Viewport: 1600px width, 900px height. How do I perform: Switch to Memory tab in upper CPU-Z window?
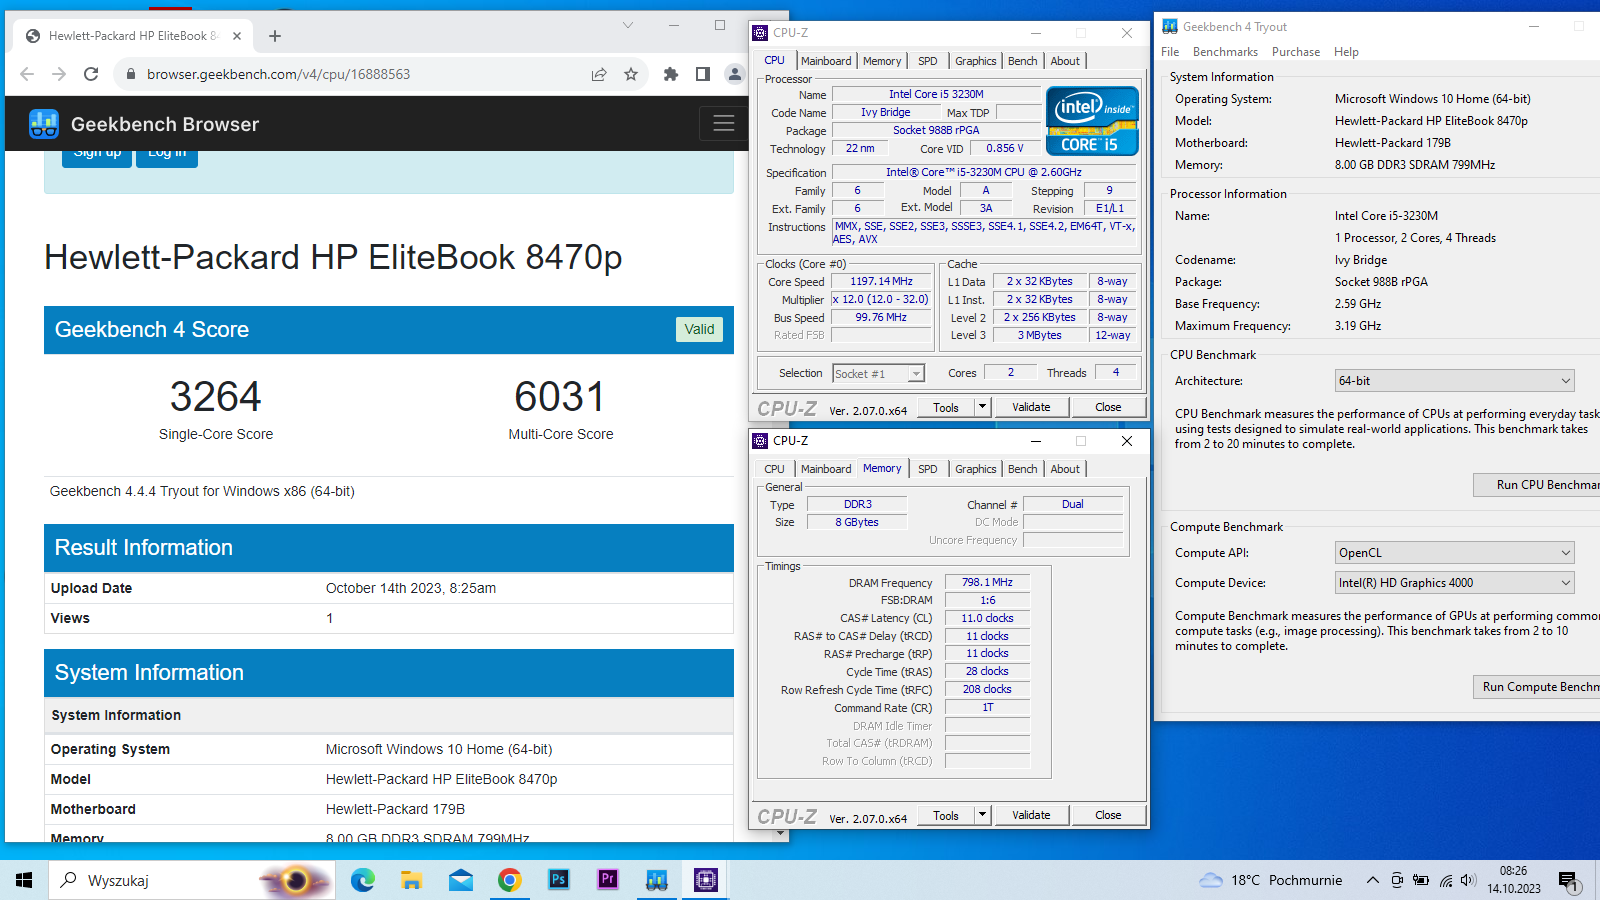[x=882, y=61]
